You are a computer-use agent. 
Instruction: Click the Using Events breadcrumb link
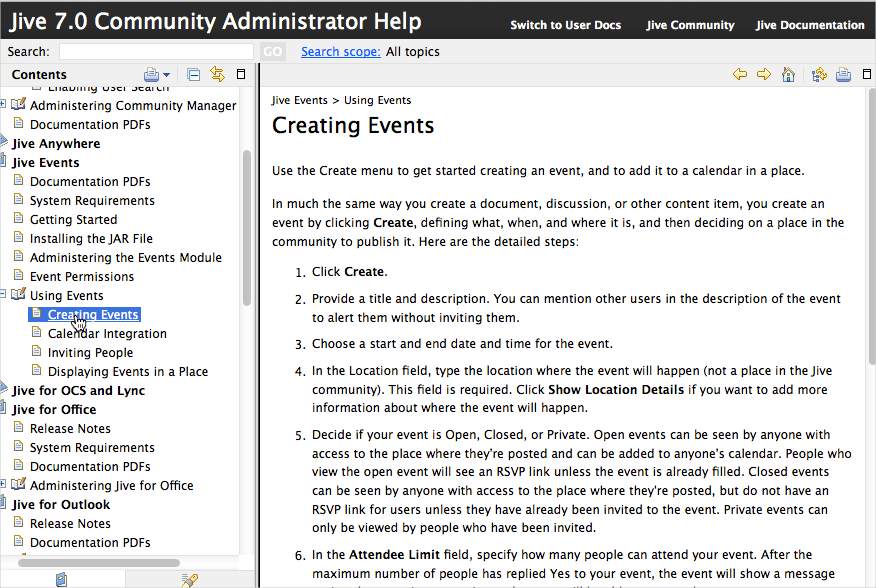click(x=378, y=100)
